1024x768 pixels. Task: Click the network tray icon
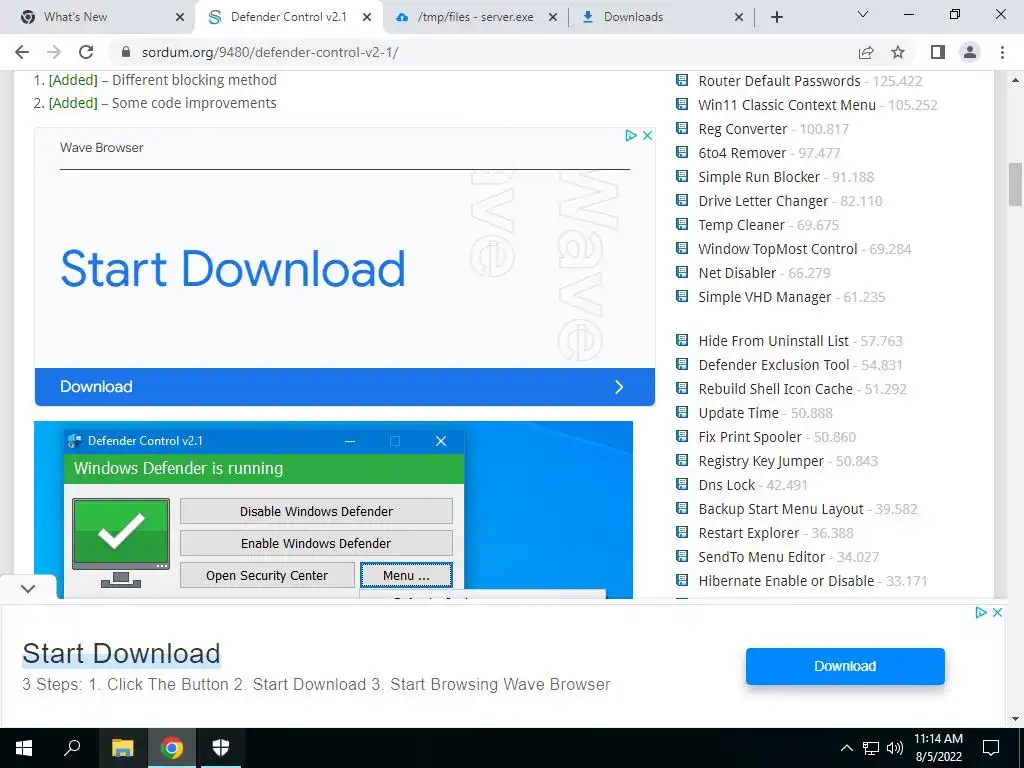tap(871, 748)
